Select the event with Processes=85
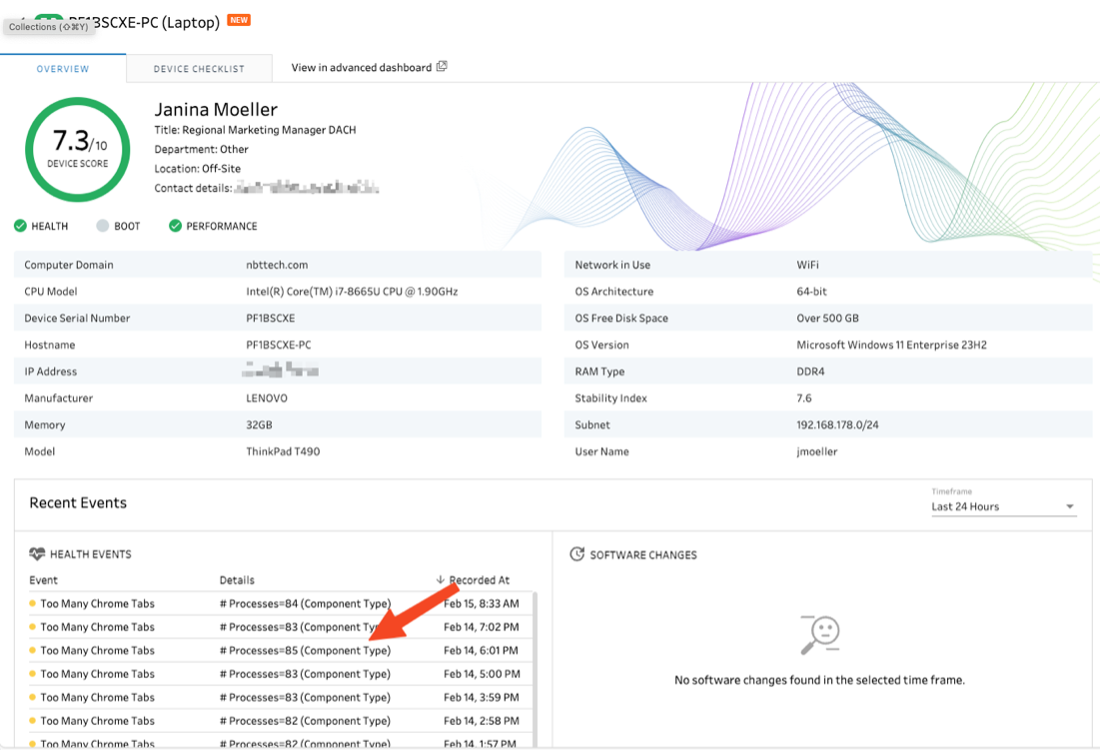Image resolution: width=1100 pixels, height=754 pixels. point(281,650)
